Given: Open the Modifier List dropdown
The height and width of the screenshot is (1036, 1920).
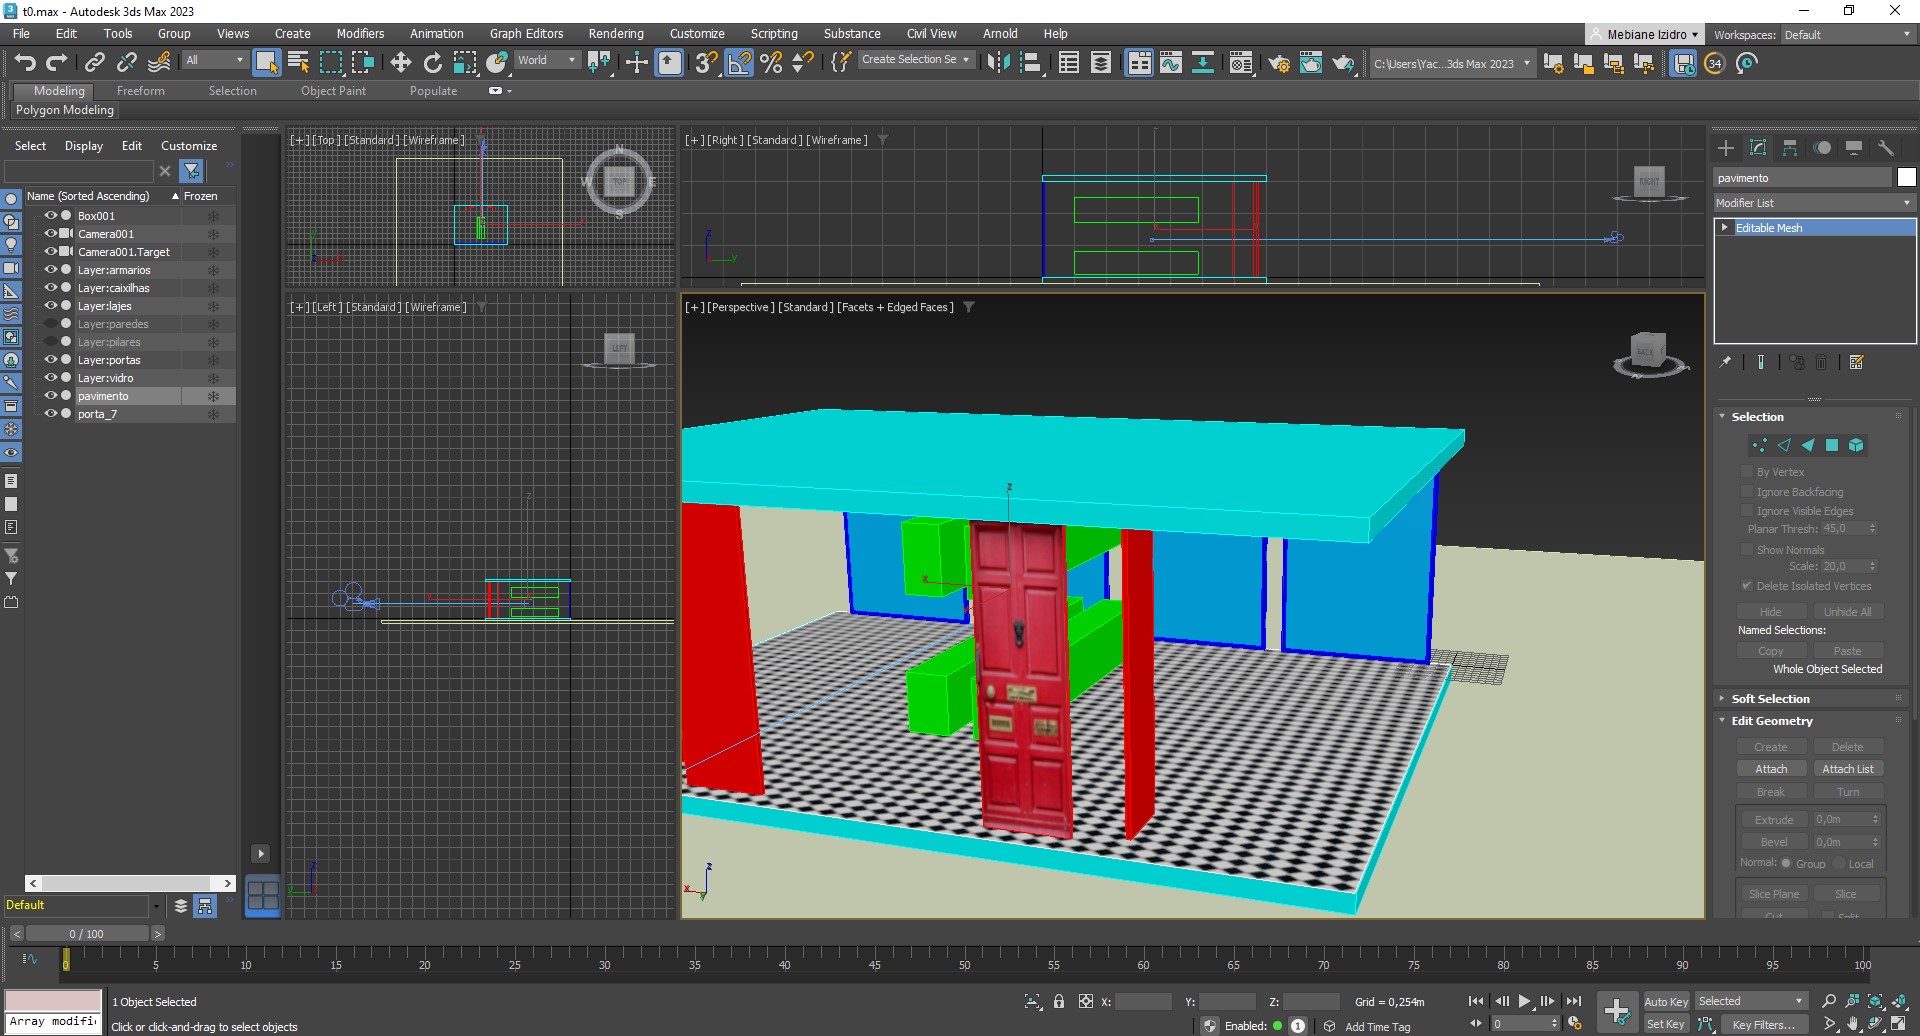Looking at the screenshot, I should (x=1813, y=203).
